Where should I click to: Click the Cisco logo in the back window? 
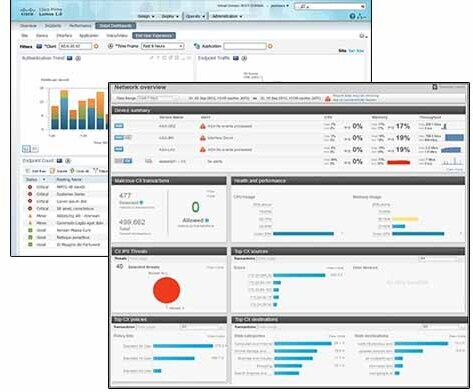tap(27, 12)
